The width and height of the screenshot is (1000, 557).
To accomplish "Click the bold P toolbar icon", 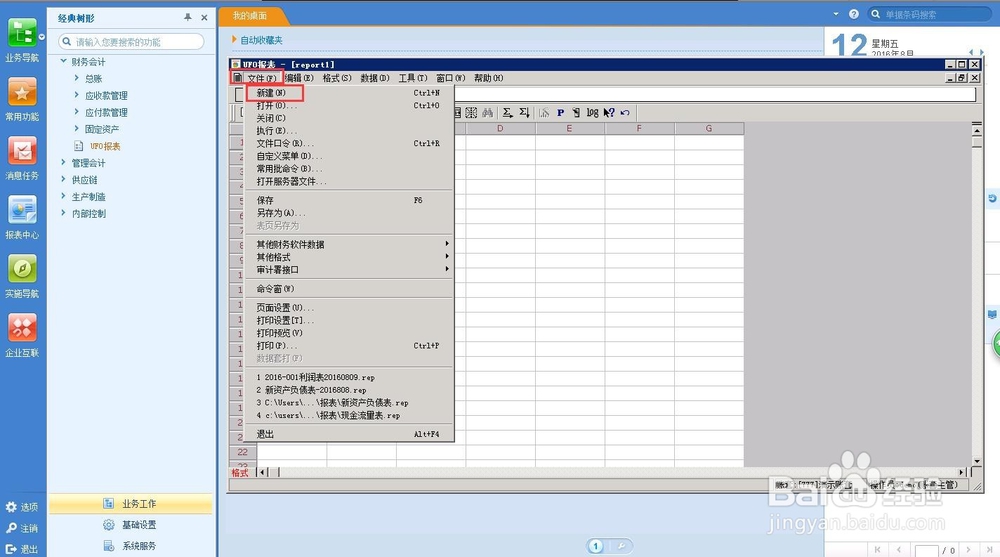I will (x=560, y=112).
